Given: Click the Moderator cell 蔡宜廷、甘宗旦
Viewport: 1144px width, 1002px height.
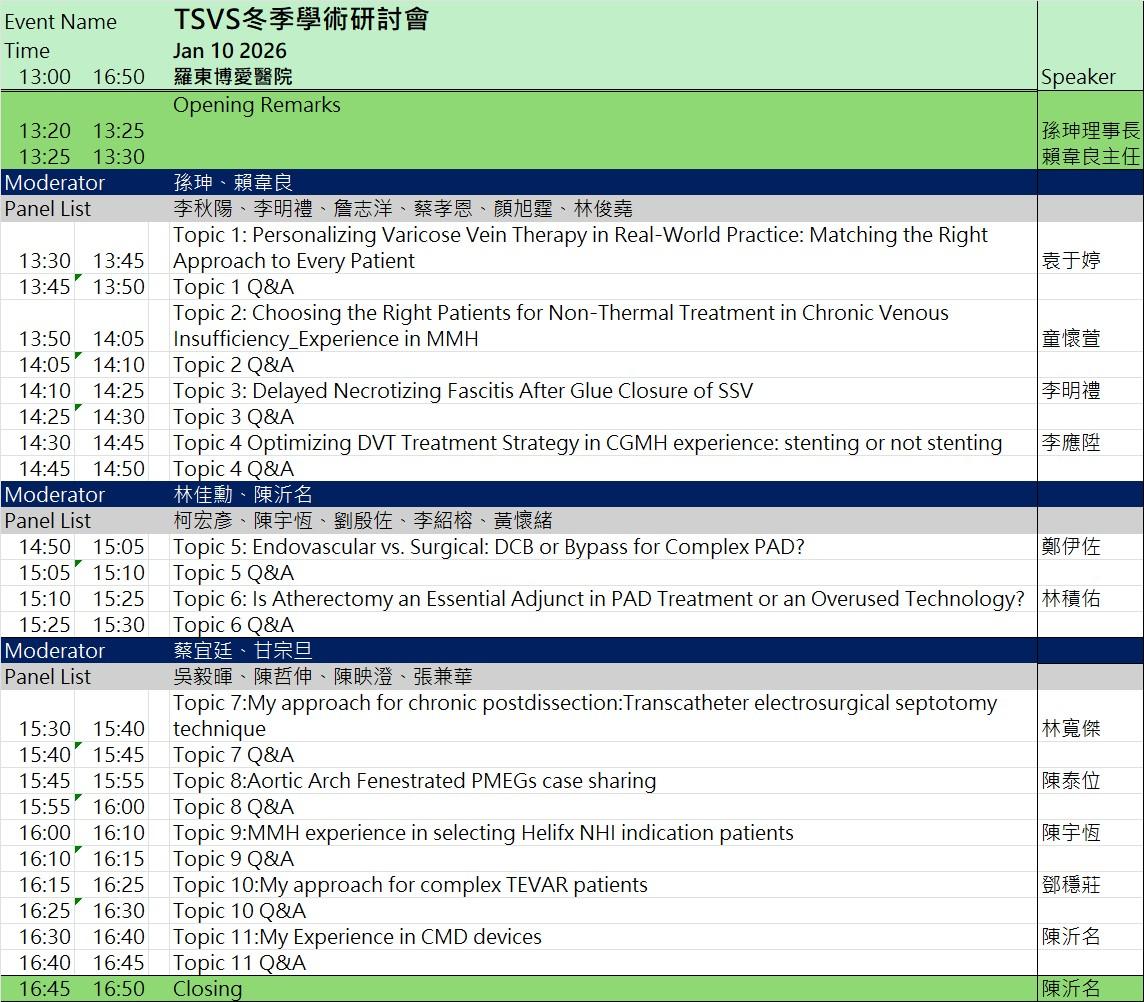Looking at the screenshot, I should (243, 651).
